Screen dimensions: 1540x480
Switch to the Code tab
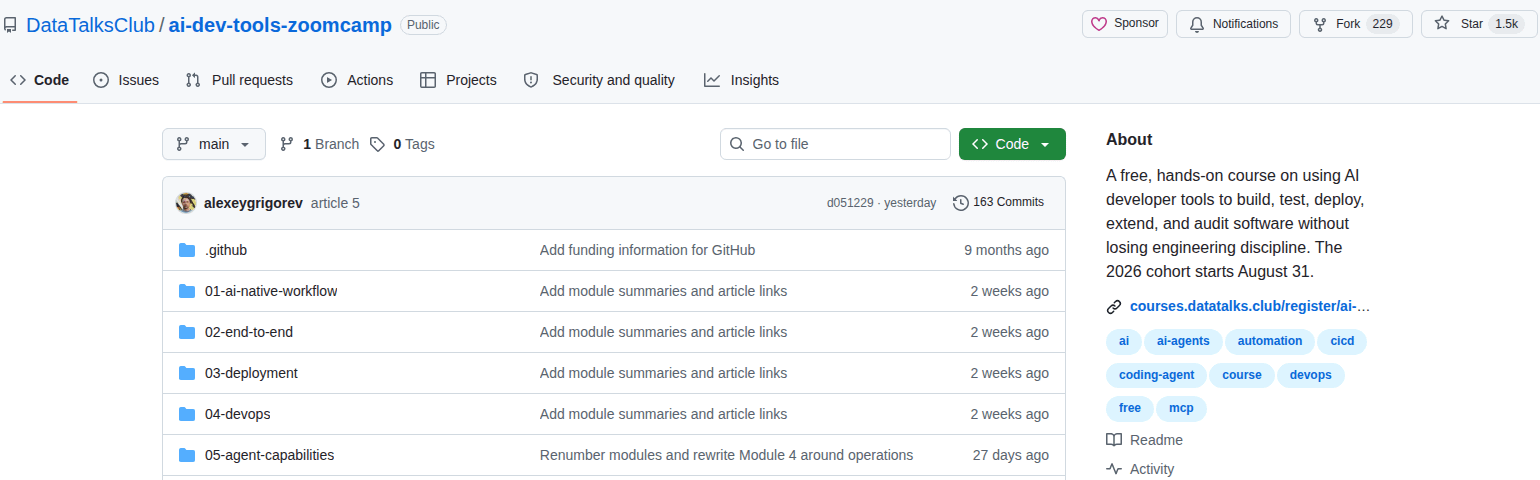[40, 80]
